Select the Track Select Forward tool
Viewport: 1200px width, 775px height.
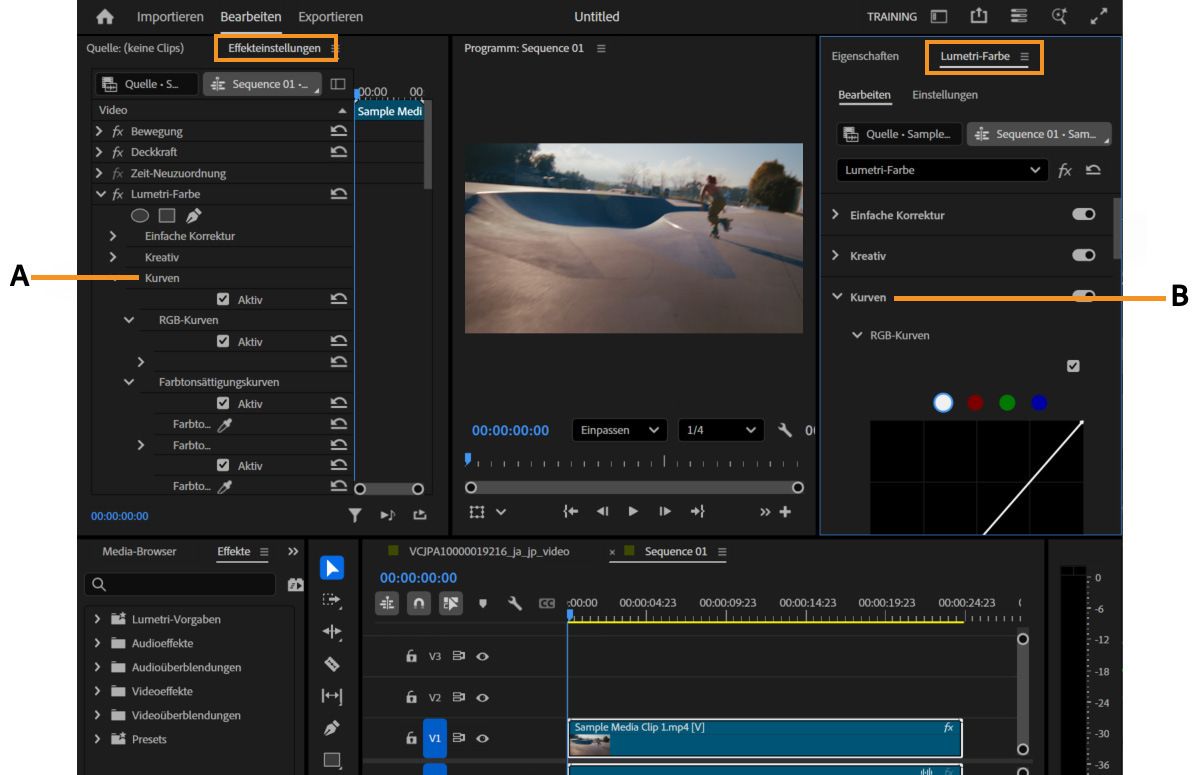[x=332, y=600]
